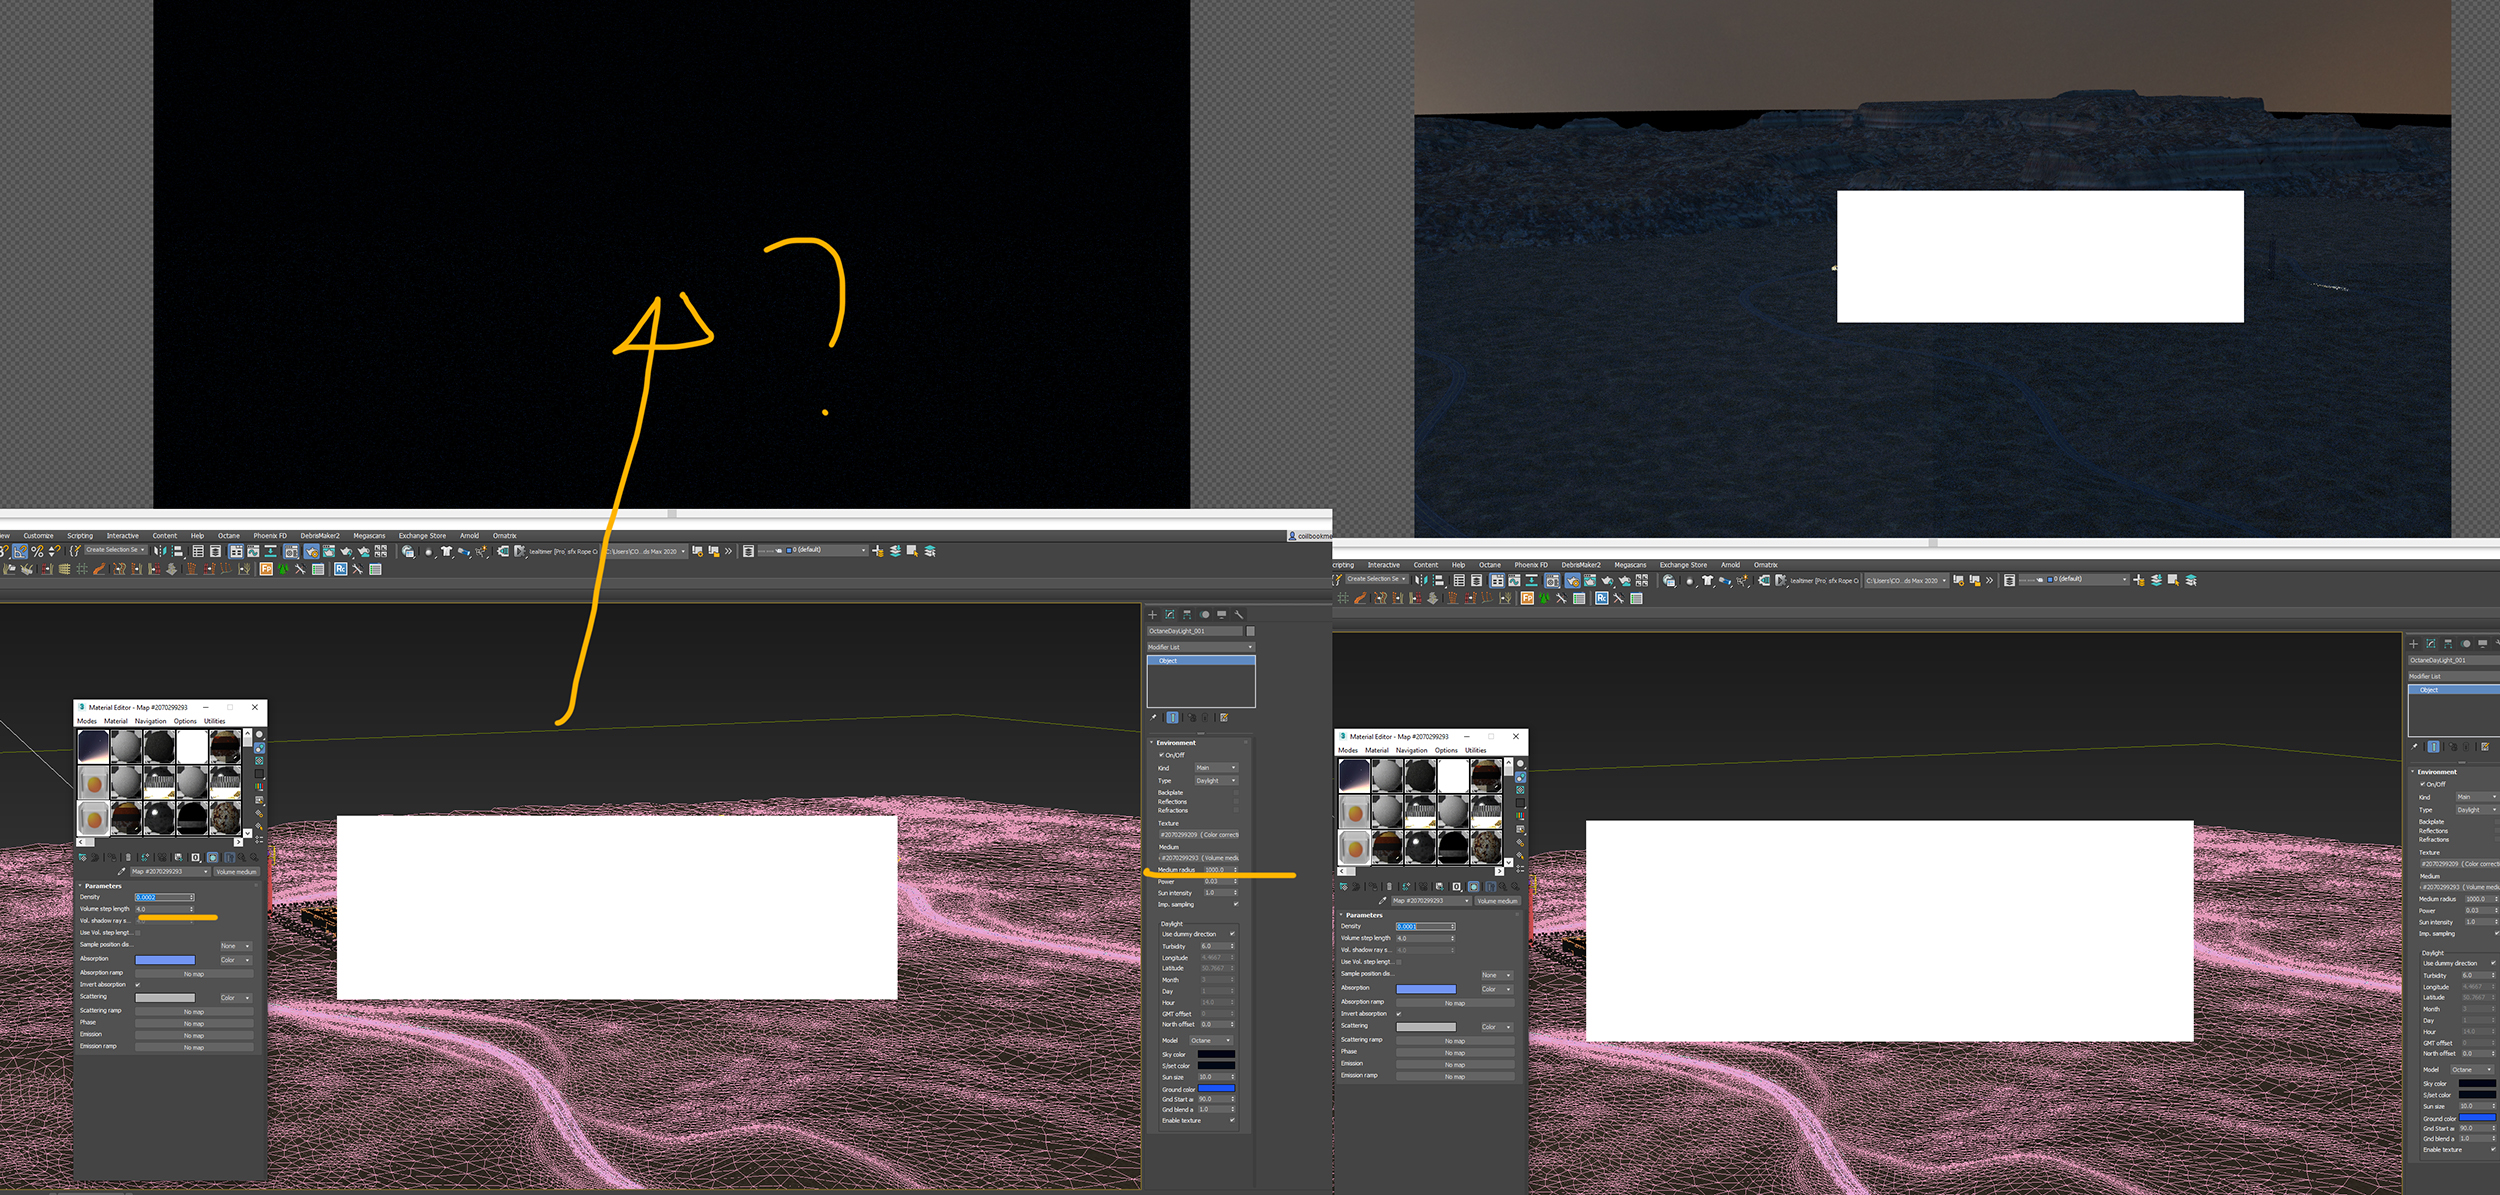Open the Octane menu

229,536
